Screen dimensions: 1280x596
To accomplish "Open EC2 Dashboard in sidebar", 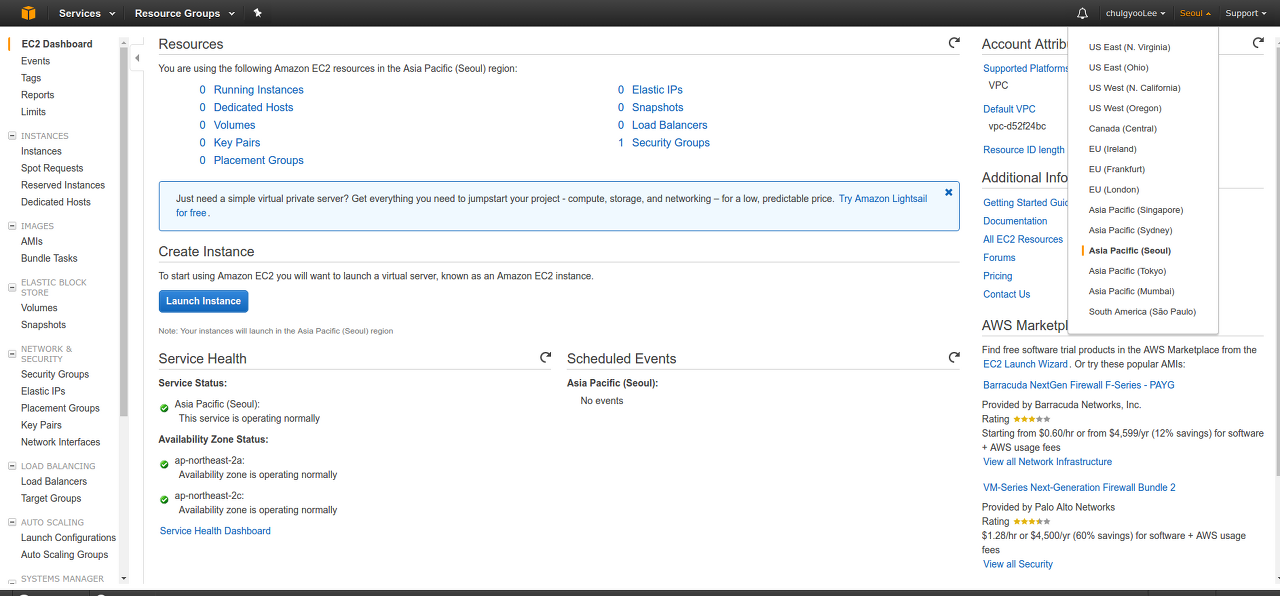I will [x=56, y=44].
